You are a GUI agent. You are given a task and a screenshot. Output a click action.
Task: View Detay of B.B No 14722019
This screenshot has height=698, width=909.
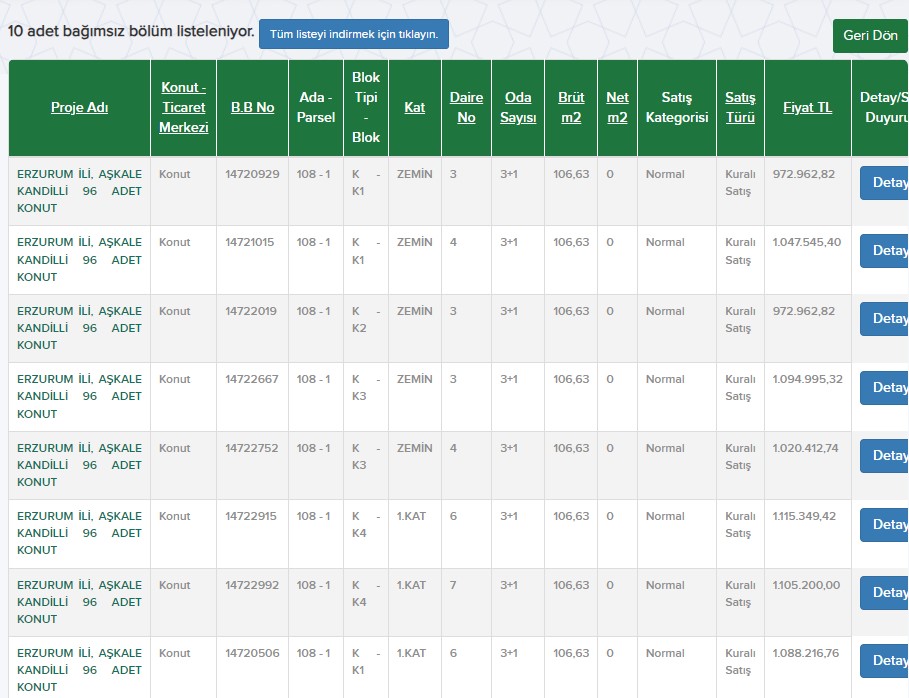tap(885, 319)
